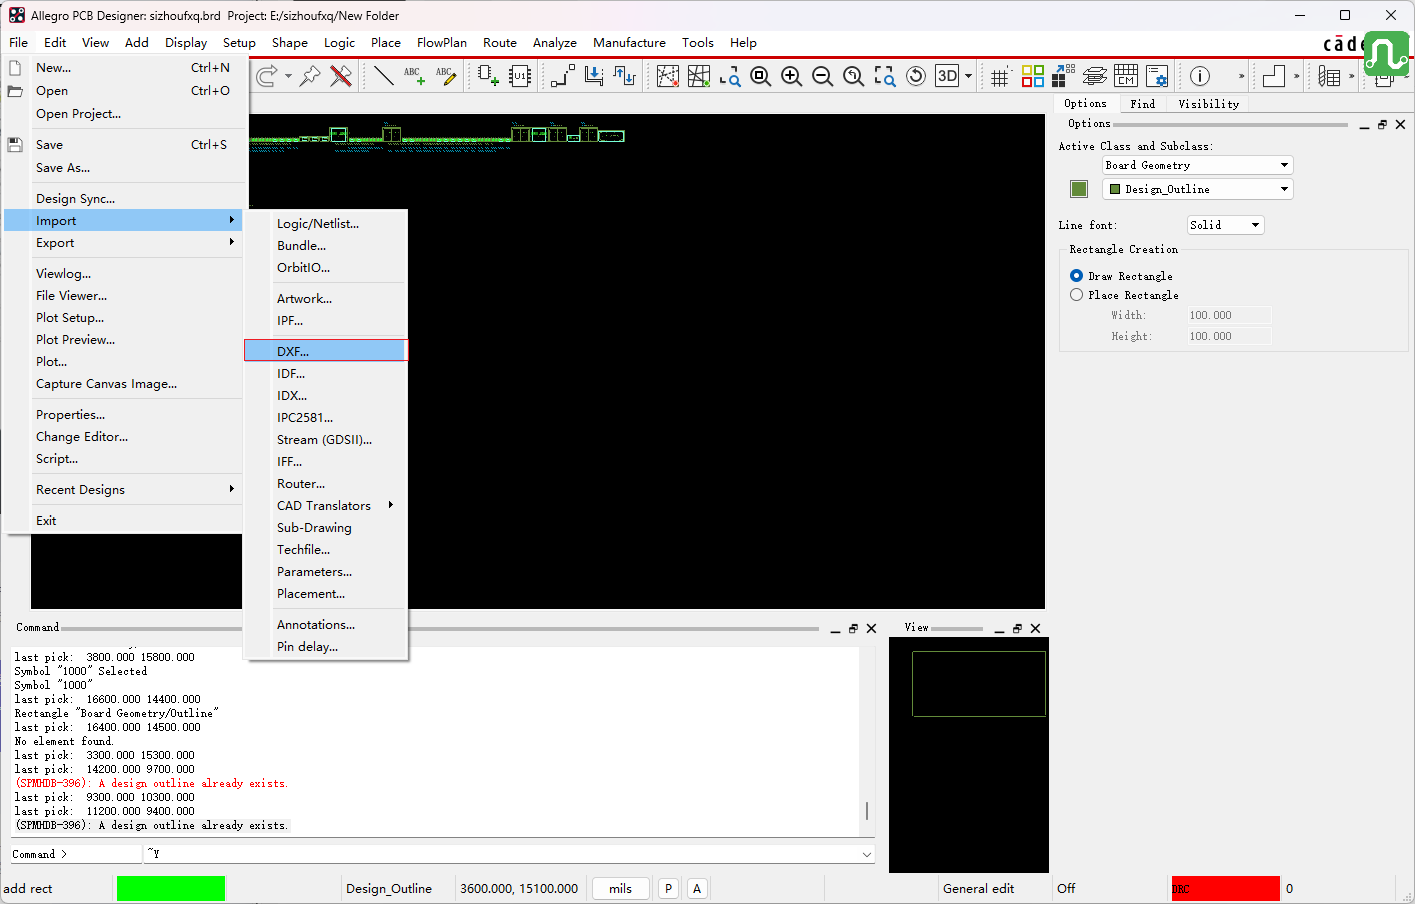Toggle the grid display icon

pos(1000,76)
